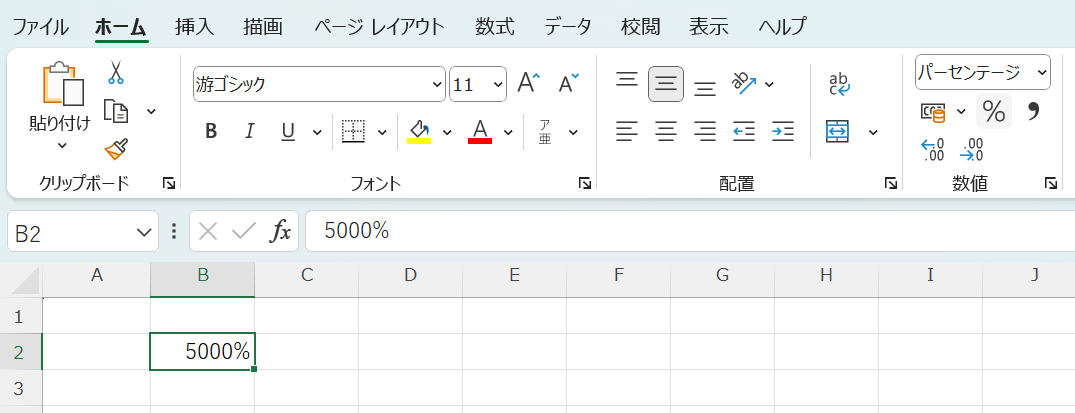
Task: Open the font name dropdown (游ゴシック)
Action: (435, 85)
